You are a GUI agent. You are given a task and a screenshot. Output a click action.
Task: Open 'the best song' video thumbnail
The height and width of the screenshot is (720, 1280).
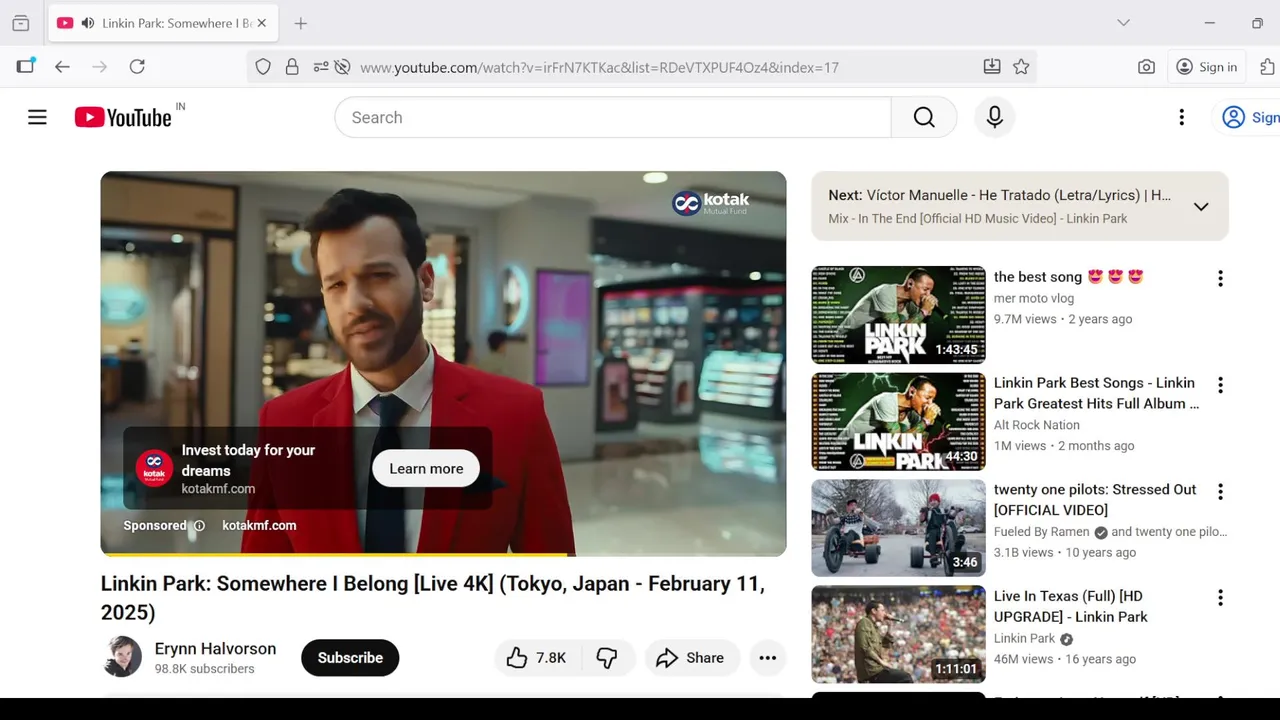(x=898, y=315)
